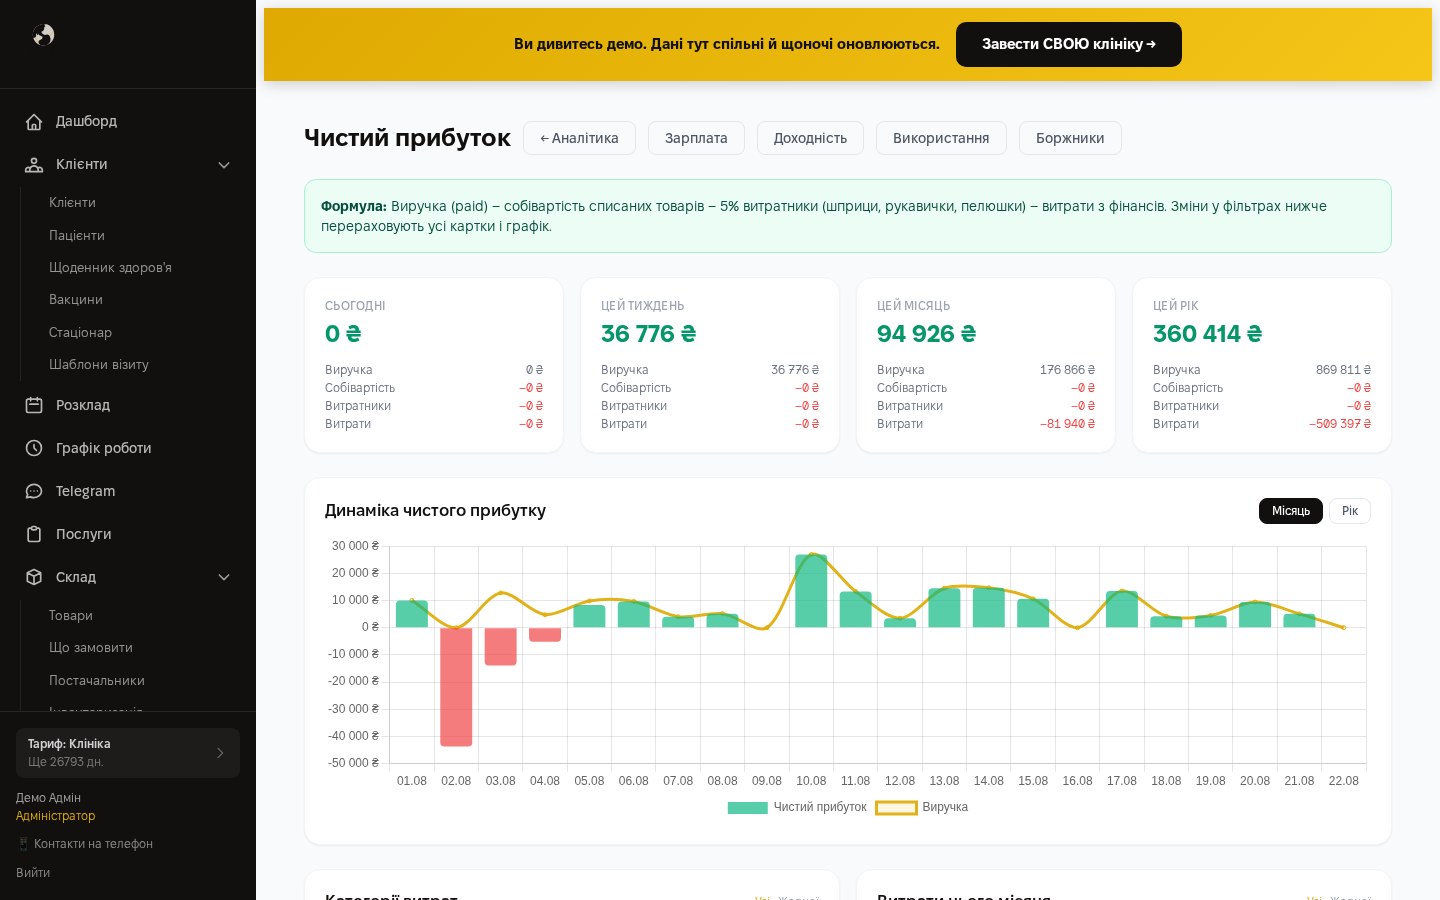
Task: Toggle the Чистий прибуток legend series
Action: [x=797, y=807]
